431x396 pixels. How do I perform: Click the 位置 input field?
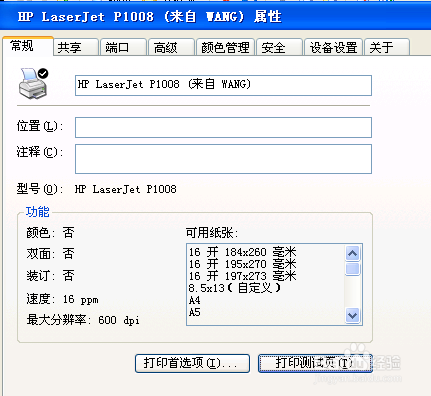[223, 127]
